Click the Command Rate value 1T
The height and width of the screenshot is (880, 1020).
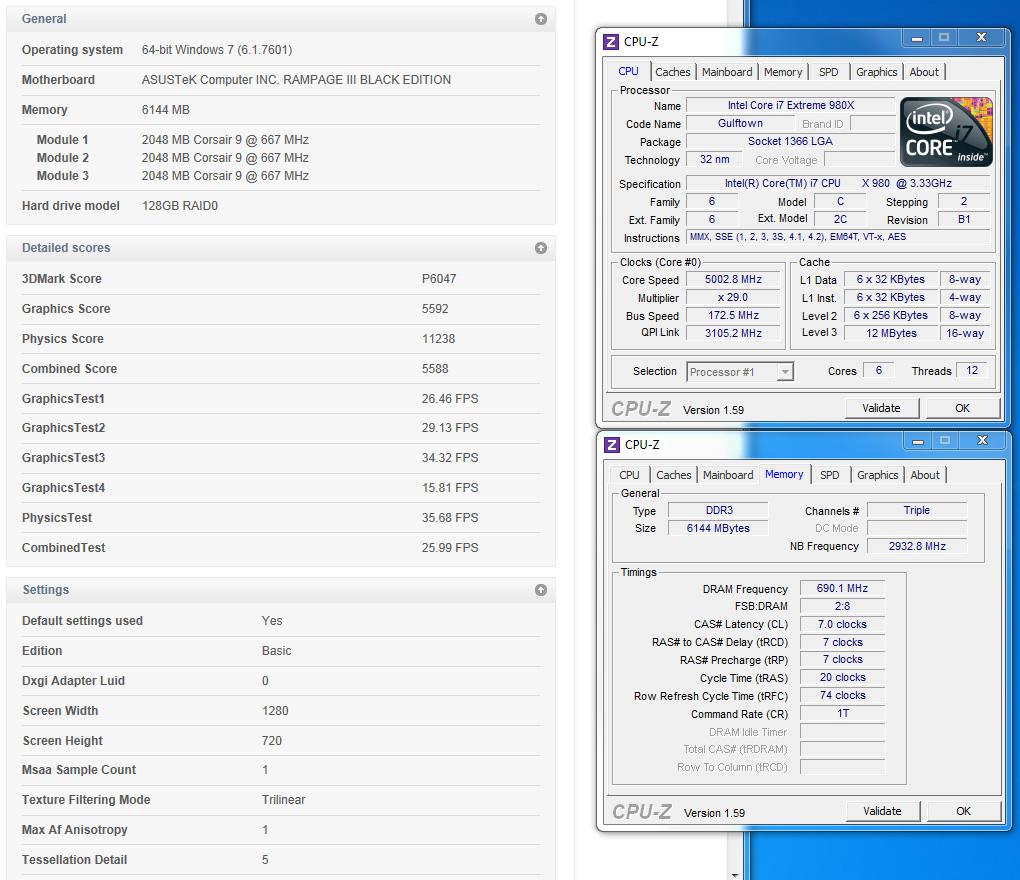coord(842,713)
